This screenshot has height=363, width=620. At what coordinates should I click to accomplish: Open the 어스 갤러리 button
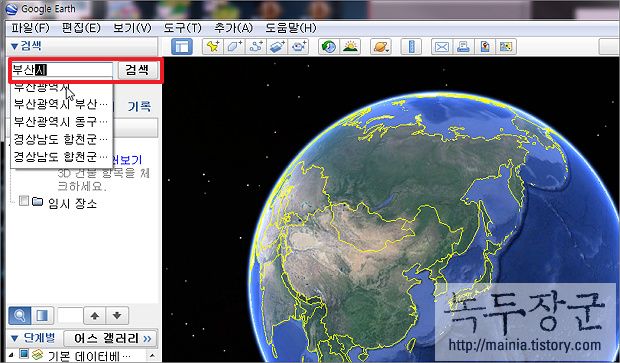pos(110,338)
